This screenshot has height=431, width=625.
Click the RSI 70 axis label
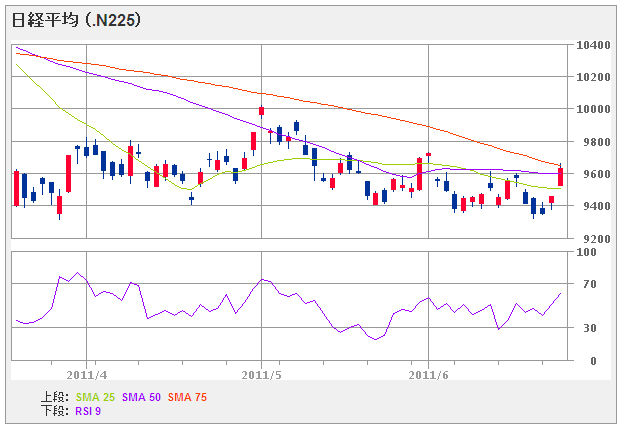tap(590, 284)
